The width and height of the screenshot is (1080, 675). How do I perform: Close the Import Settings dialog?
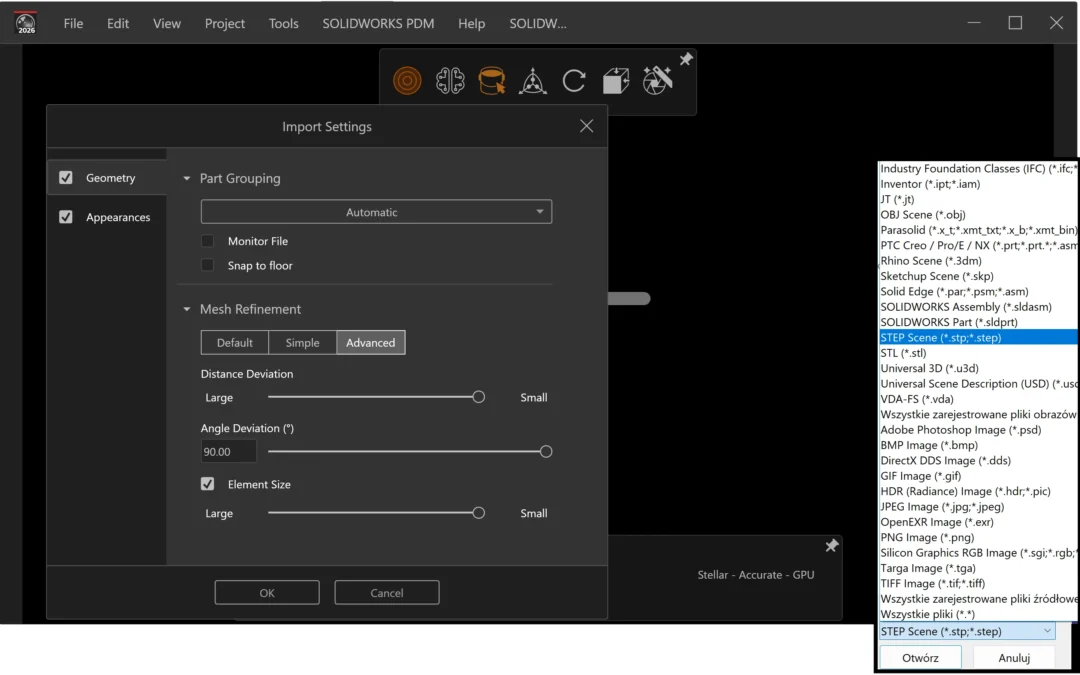[x=586, y=126]
